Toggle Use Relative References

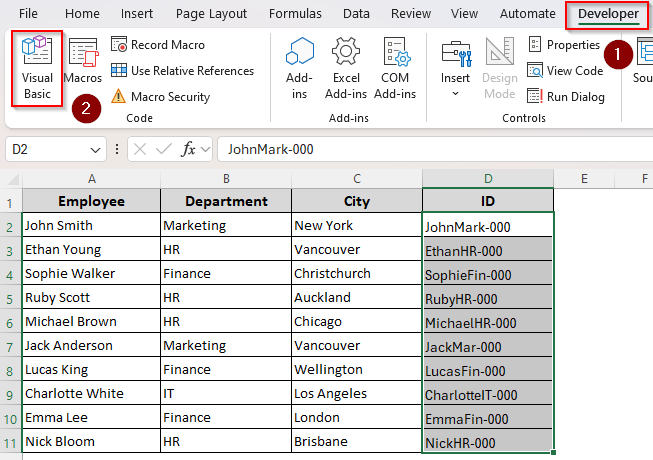click(182, 71)
